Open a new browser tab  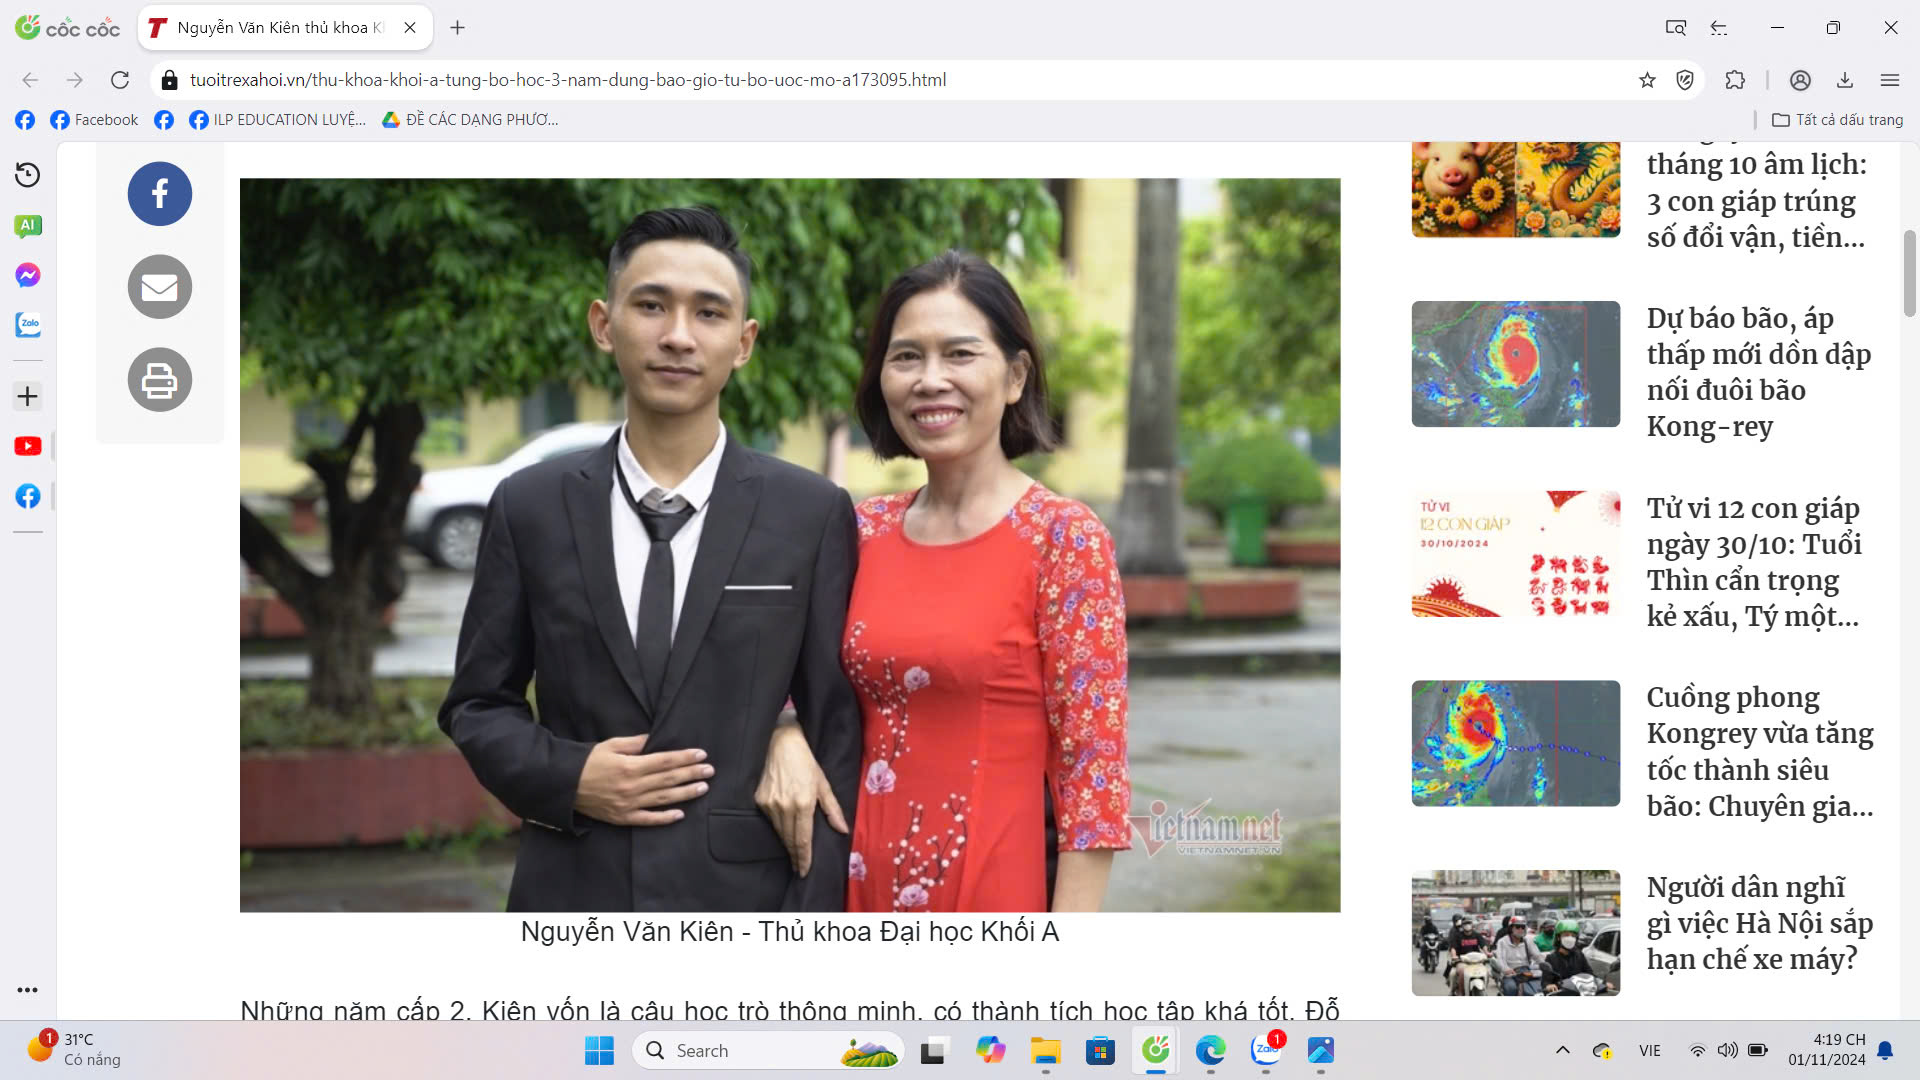click(458, 28)
